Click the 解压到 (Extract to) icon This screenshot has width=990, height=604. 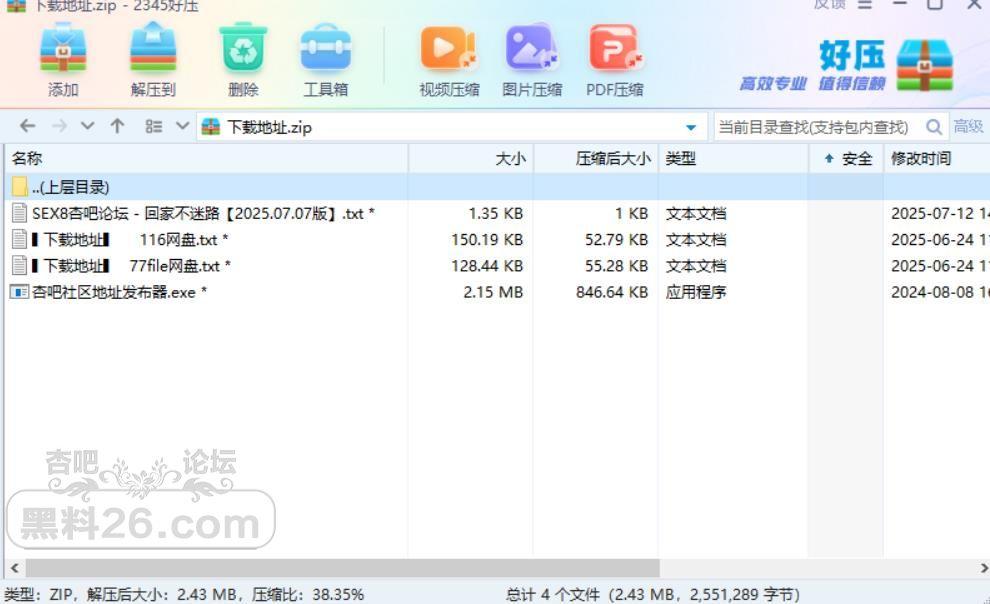[153, 48]
